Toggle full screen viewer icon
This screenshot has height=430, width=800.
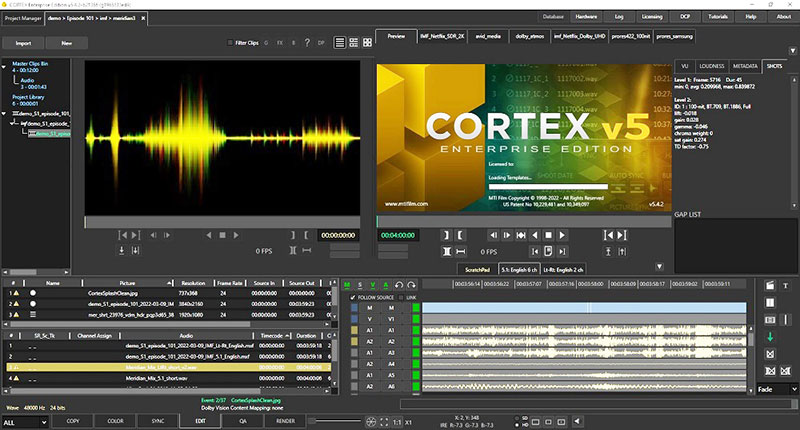(384, 422)
